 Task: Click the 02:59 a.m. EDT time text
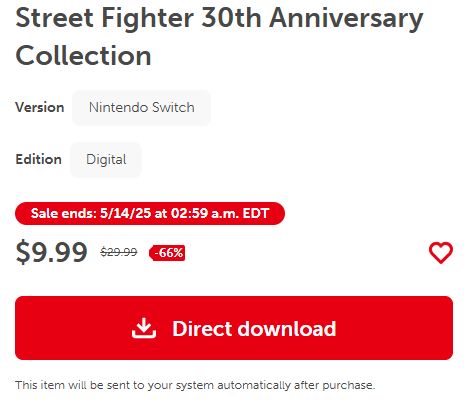[220, 213]
